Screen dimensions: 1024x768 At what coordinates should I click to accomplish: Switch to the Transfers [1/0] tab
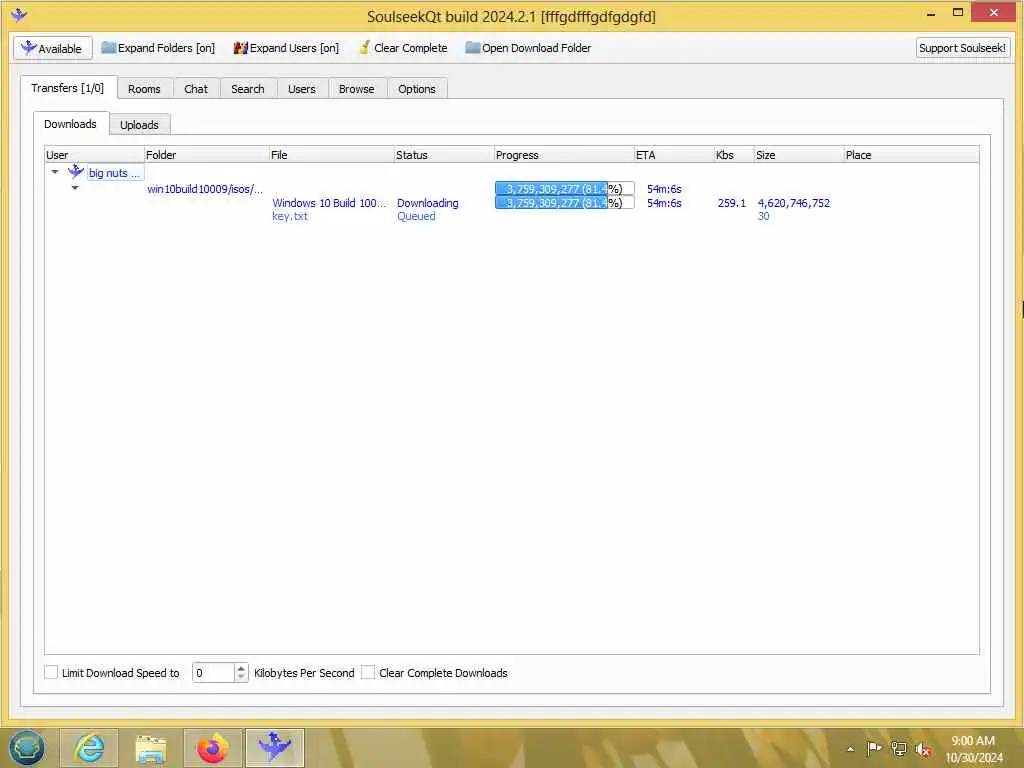pos(68,88)
